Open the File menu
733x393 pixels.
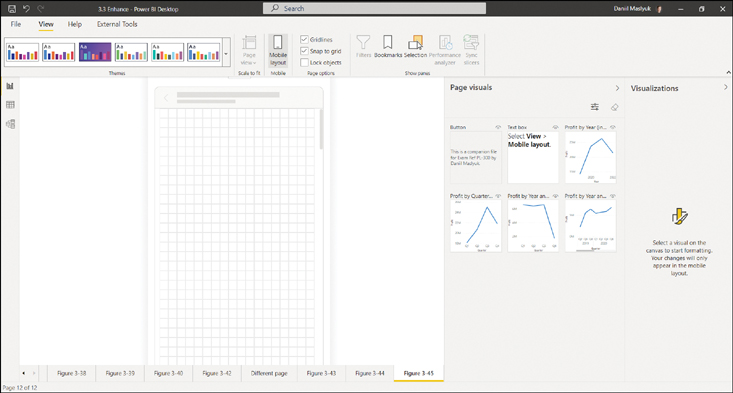point(16,24)
